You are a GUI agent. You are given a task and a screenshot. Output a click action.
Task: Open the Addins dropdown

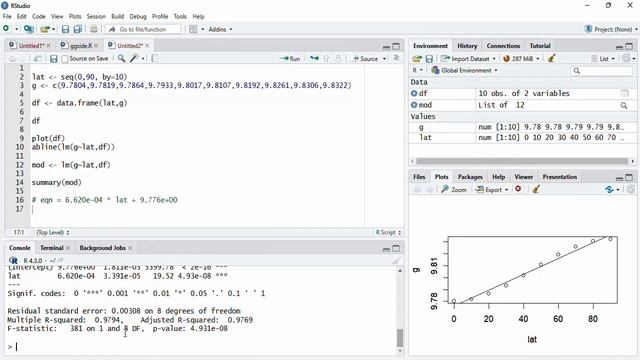coord(220,29)
